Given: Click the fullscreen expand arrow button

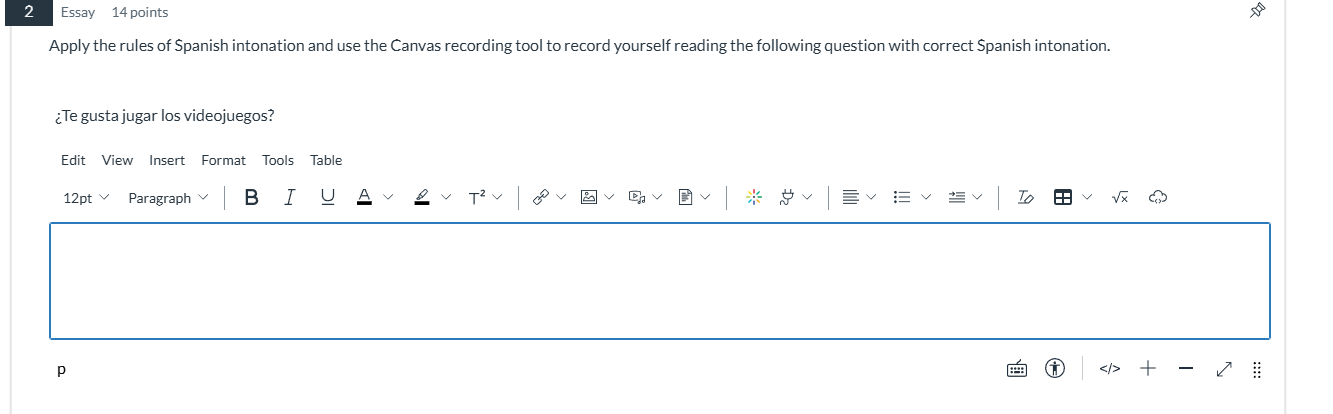Looking at the screenshot, I should [1223, 369].
